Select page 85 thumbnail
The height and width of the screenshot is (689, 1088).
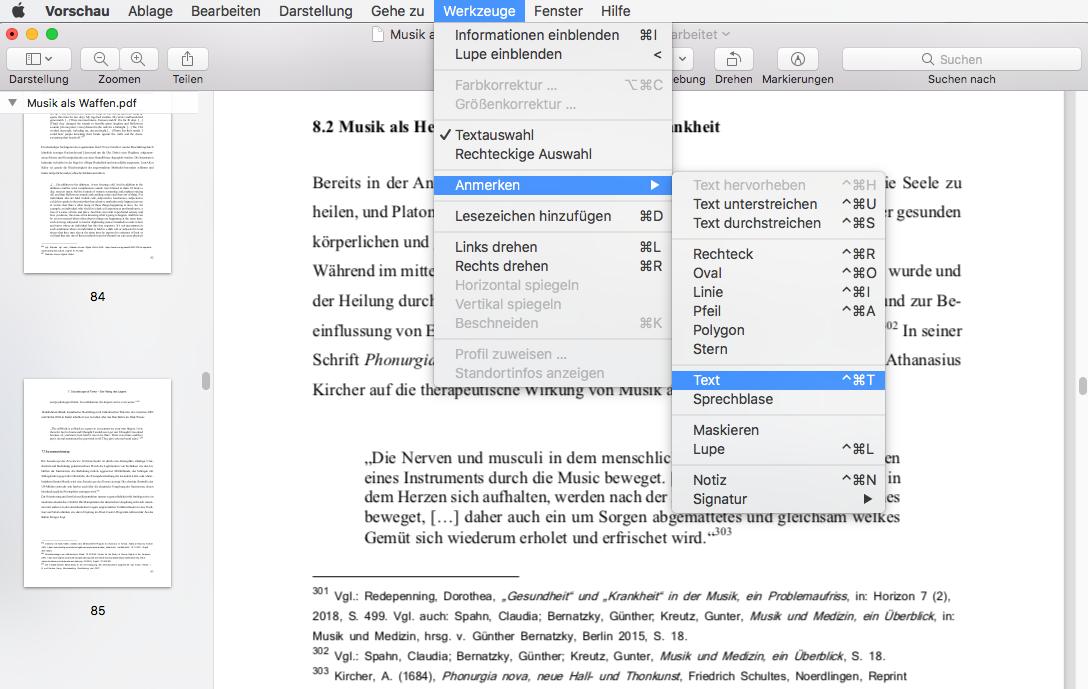97,483
